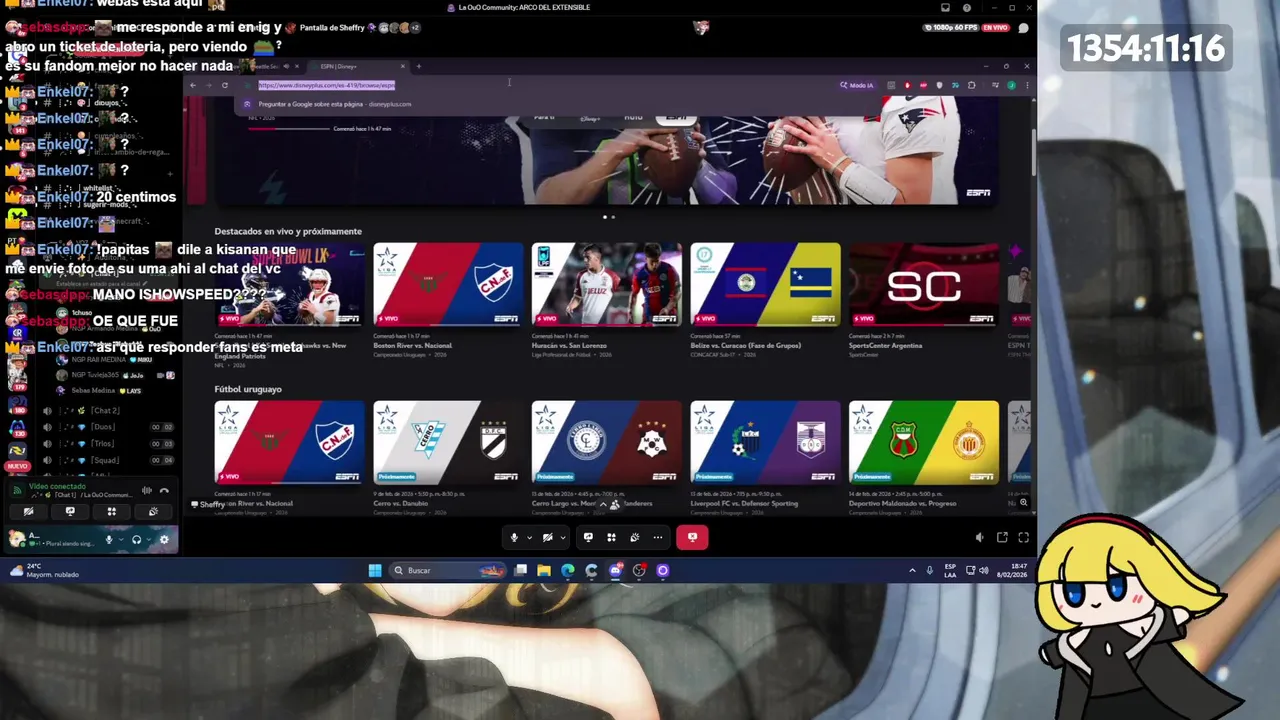Click the disneyplus.com address bar
The width and height of the screenshot is (1280, 720).
[x=535, y=85]
